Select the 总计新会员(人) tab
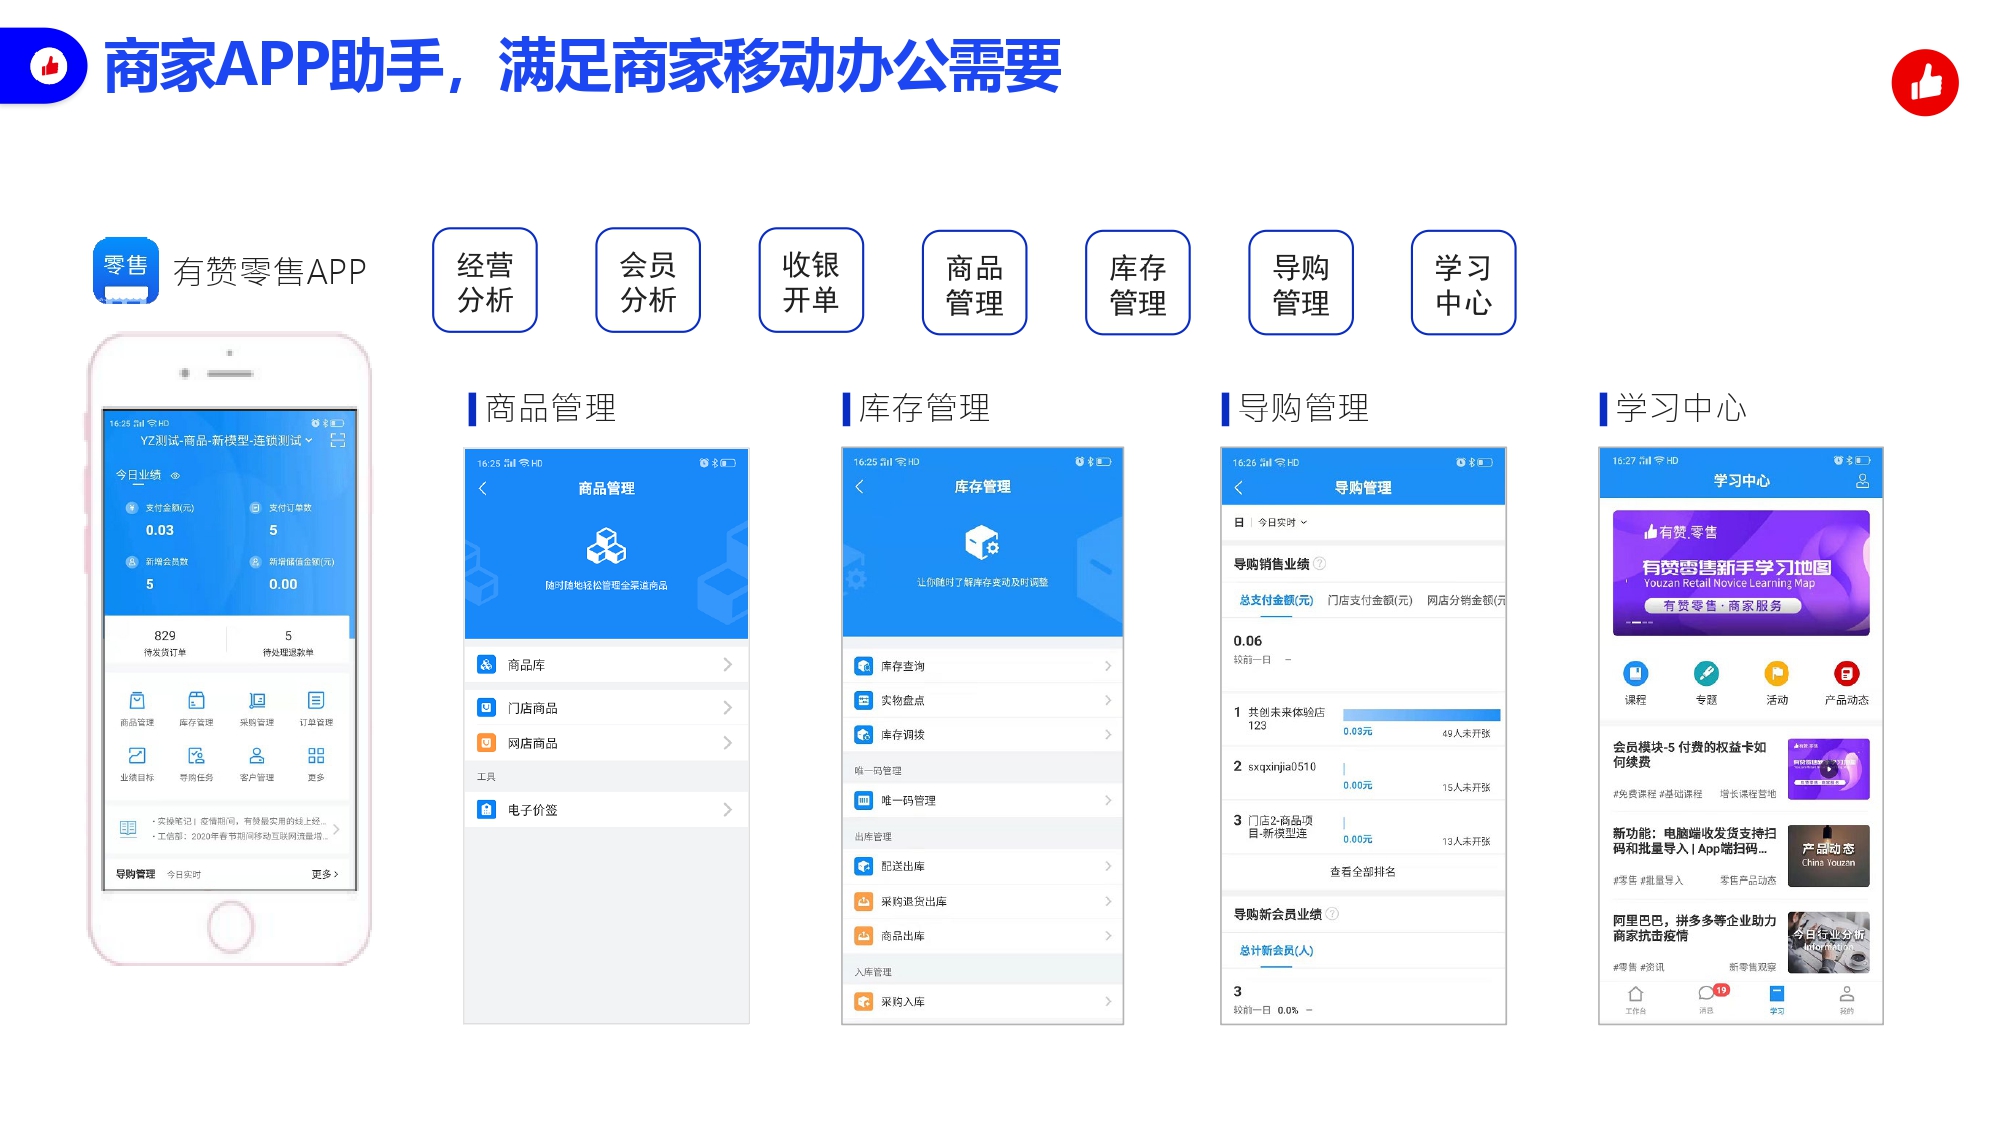Screen dimensions: 2000x1125 click(1276, 951)
